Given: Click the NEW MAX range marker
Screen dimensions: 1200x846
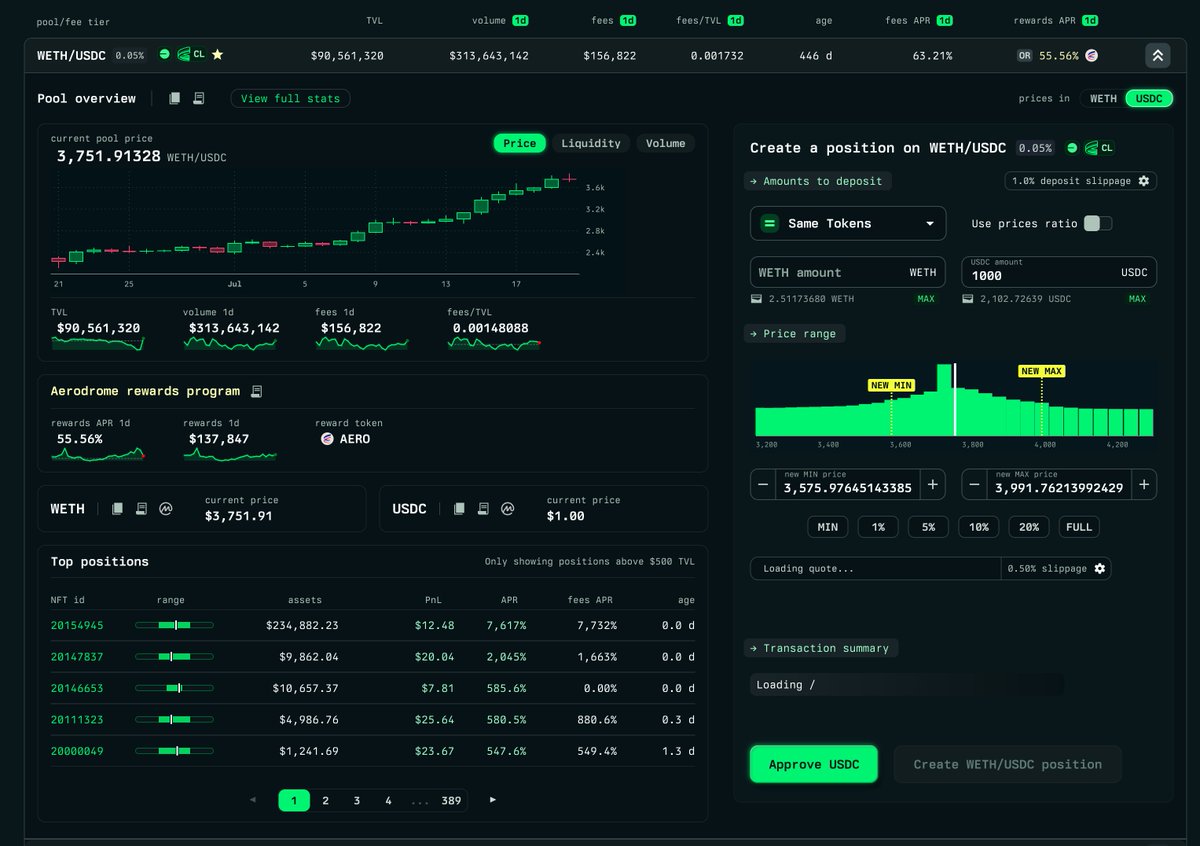Looking at the screenshot, I should 1041,371.
